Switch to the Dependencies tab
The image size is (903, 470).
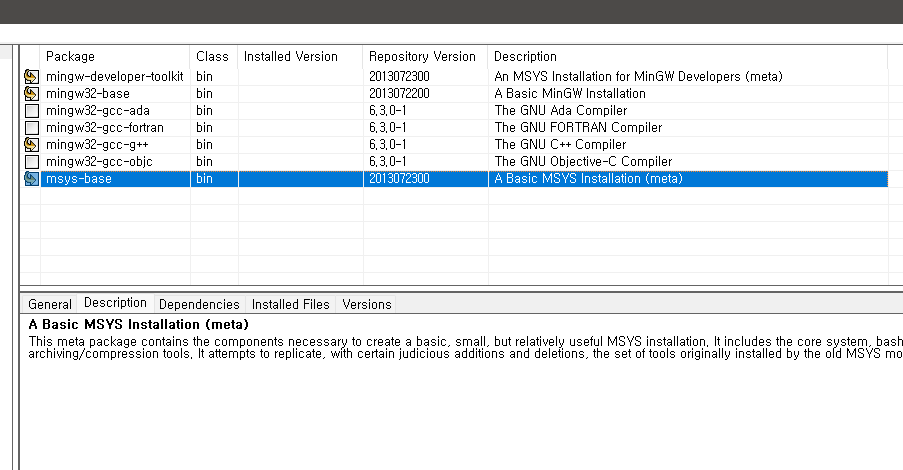pyautogui.click(x=199, y=304)
